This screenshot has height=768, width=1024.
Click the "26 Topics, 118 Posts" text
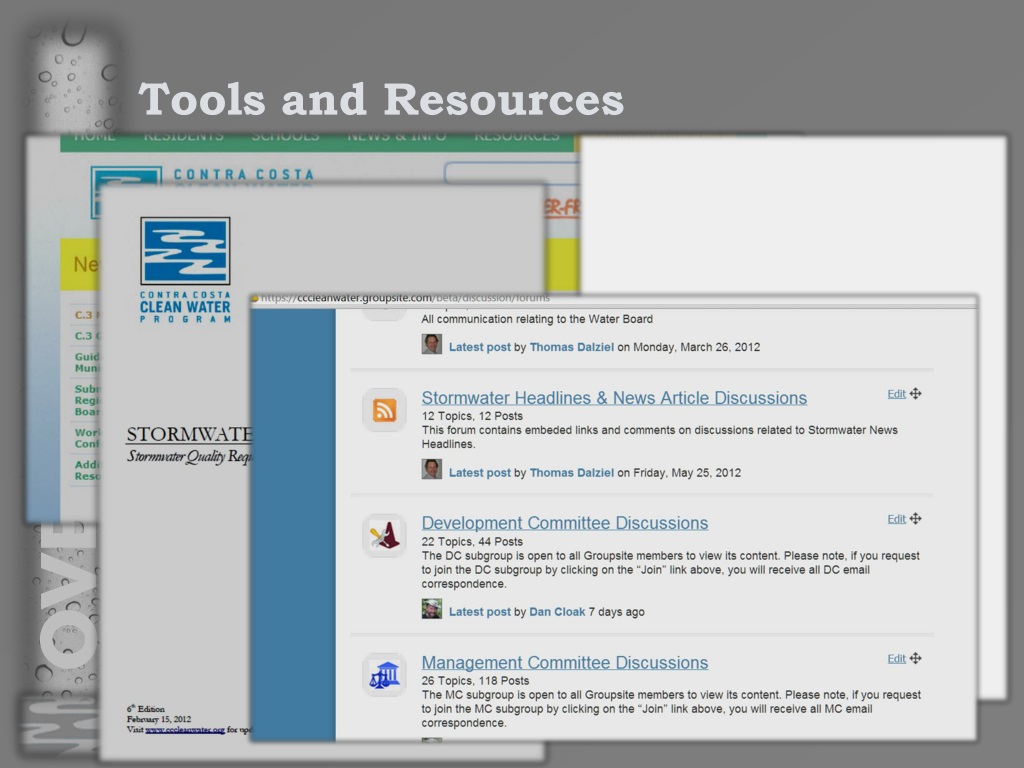click(x=475, y=680)
